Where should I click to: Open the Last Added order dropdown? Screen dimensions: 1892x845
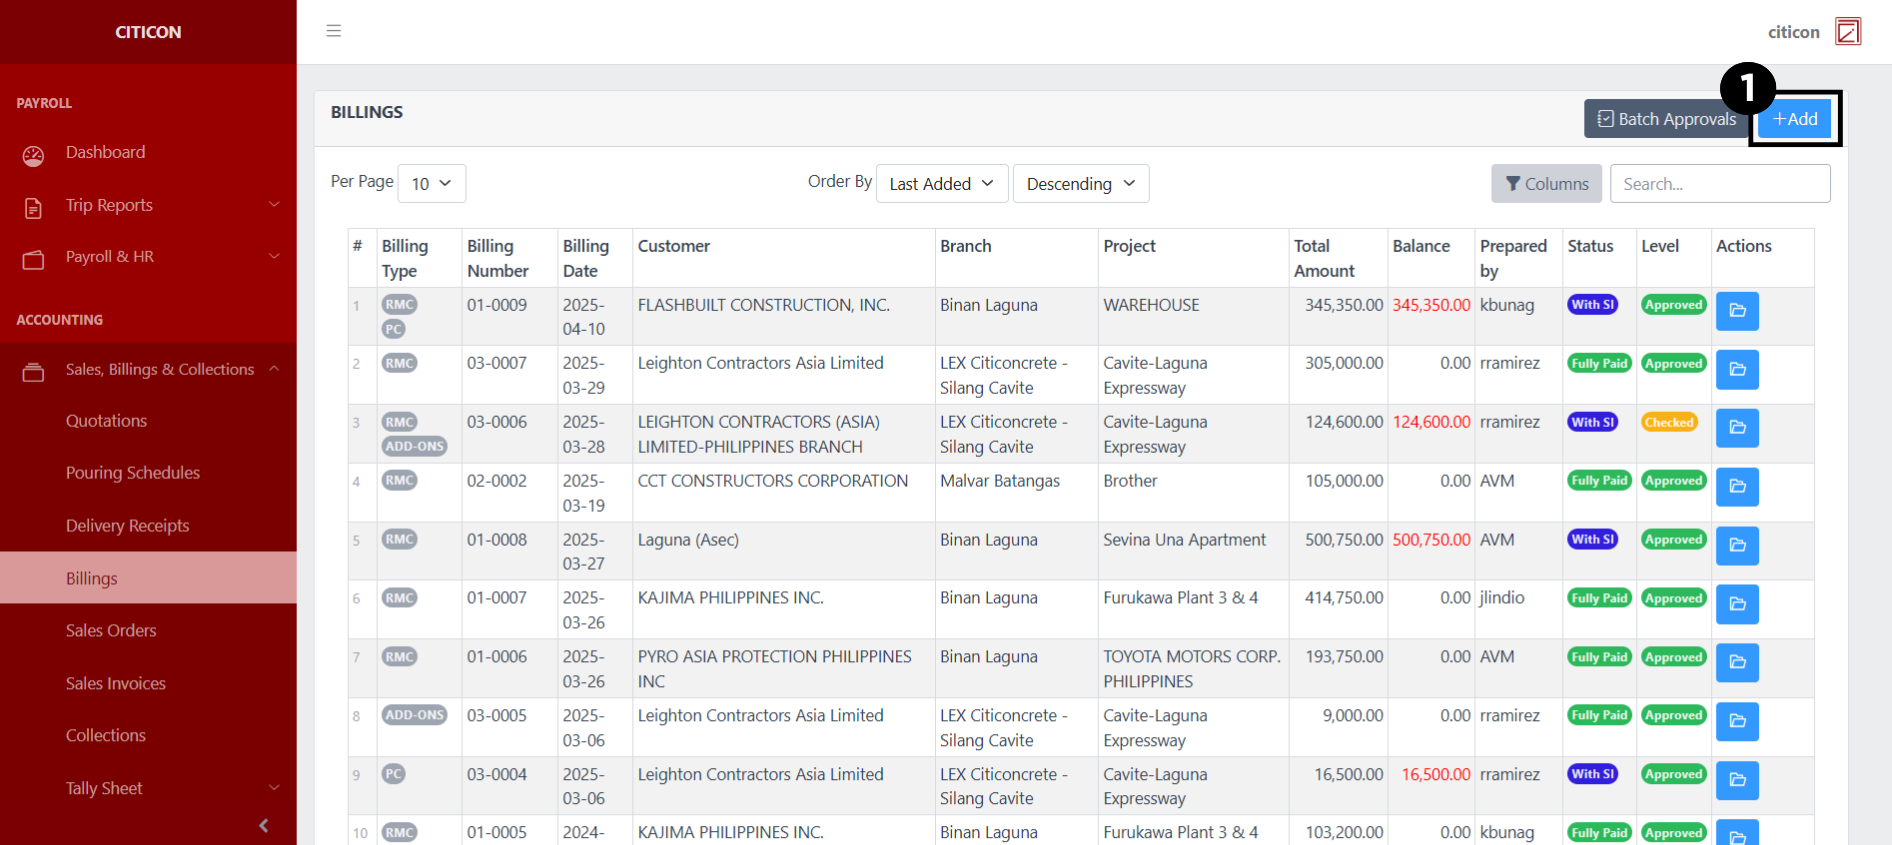[940, 184]
